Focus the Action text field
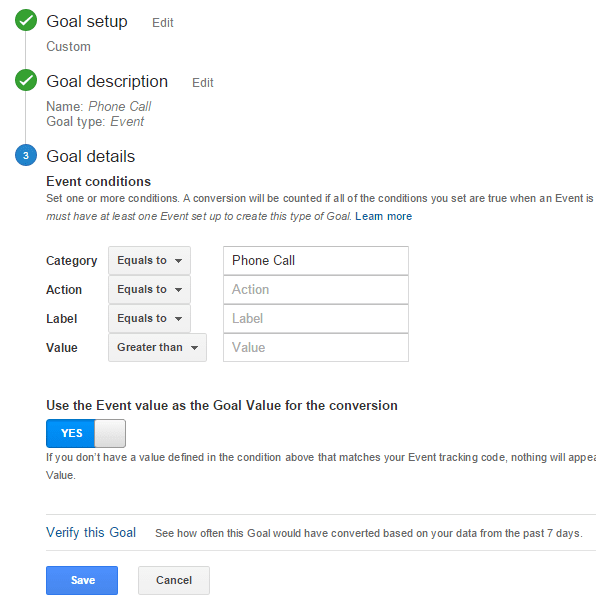Viewport: 596px width, 603px height. (316, 290)
